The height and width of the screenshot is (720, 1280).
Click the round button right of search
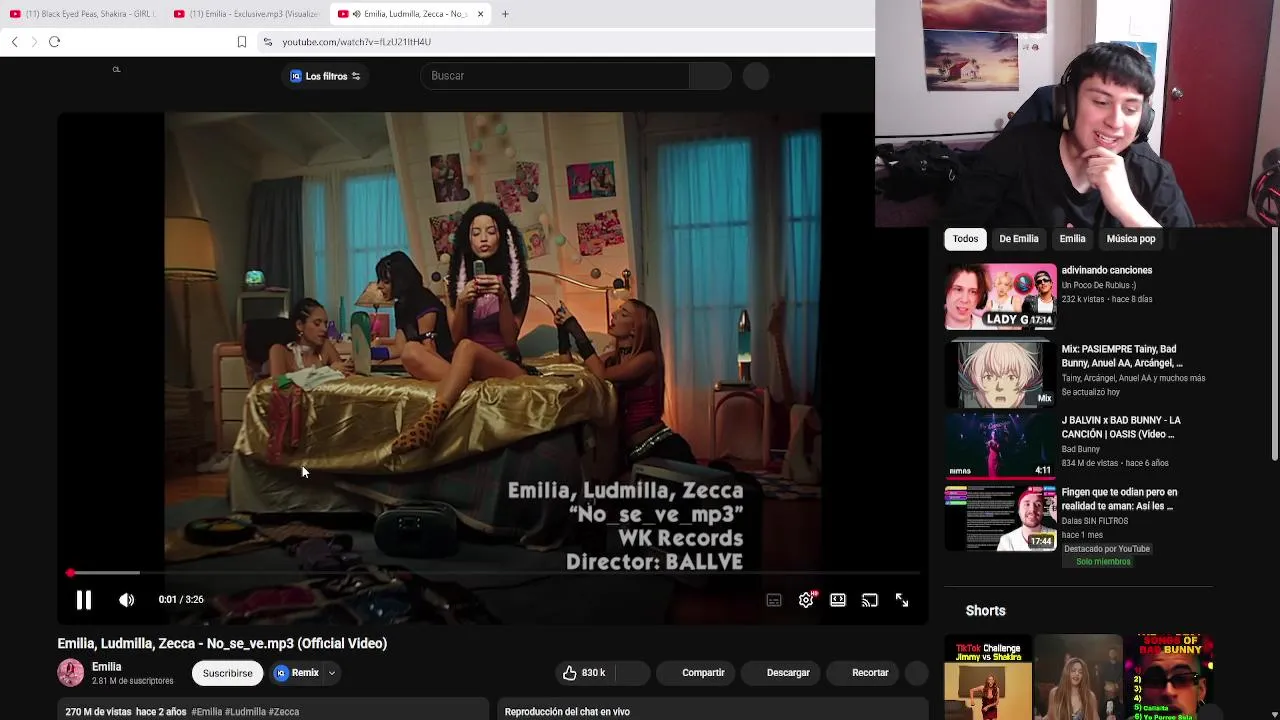(x=756, y=76)
